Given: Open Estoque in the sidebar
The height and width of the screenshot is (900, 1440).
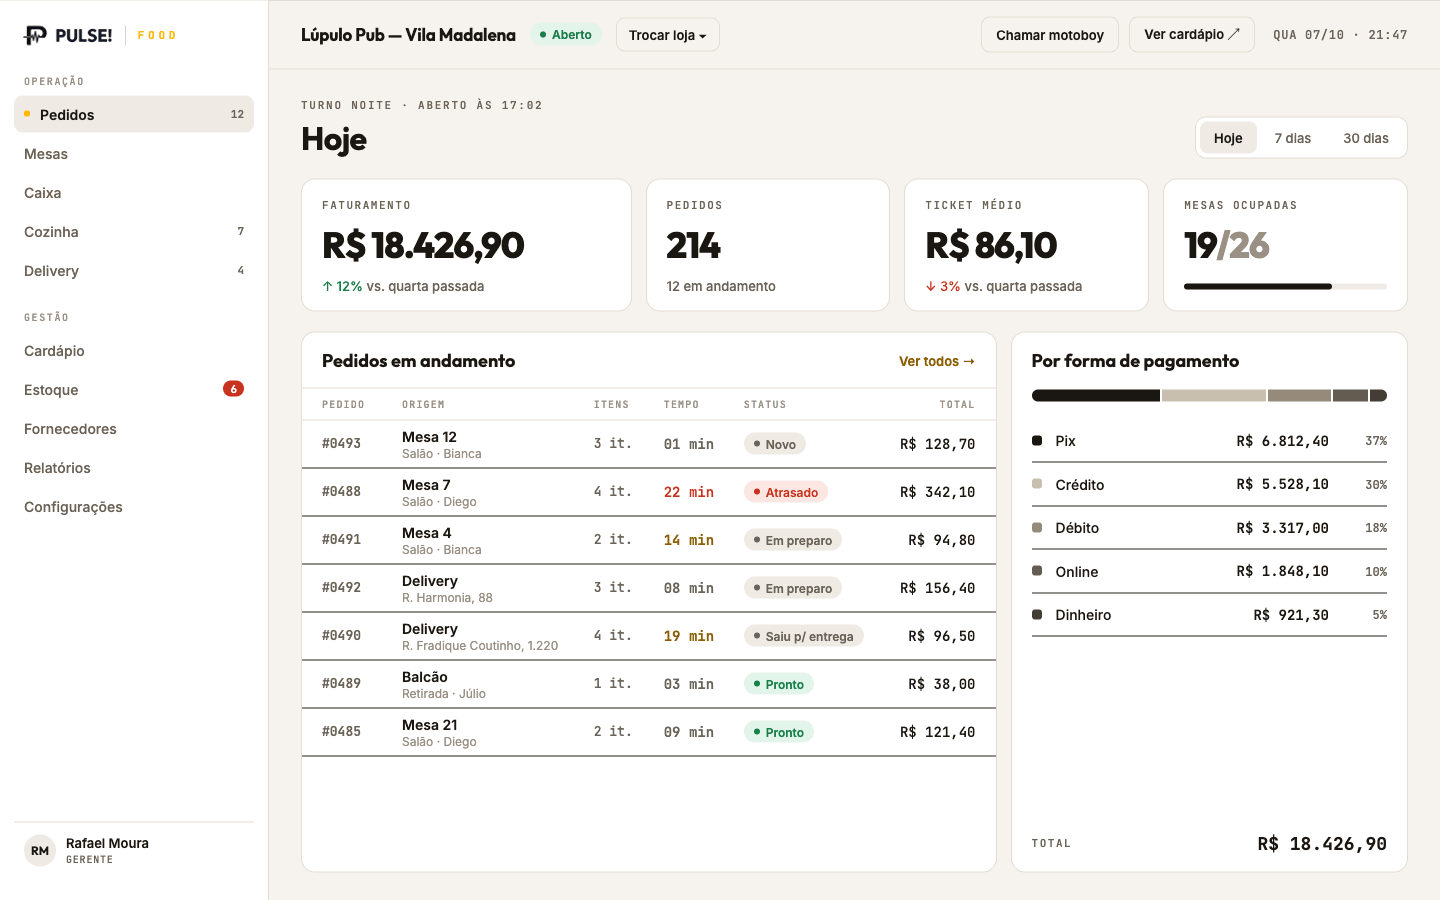Looking at the screenshot, I should pos(134,390).
